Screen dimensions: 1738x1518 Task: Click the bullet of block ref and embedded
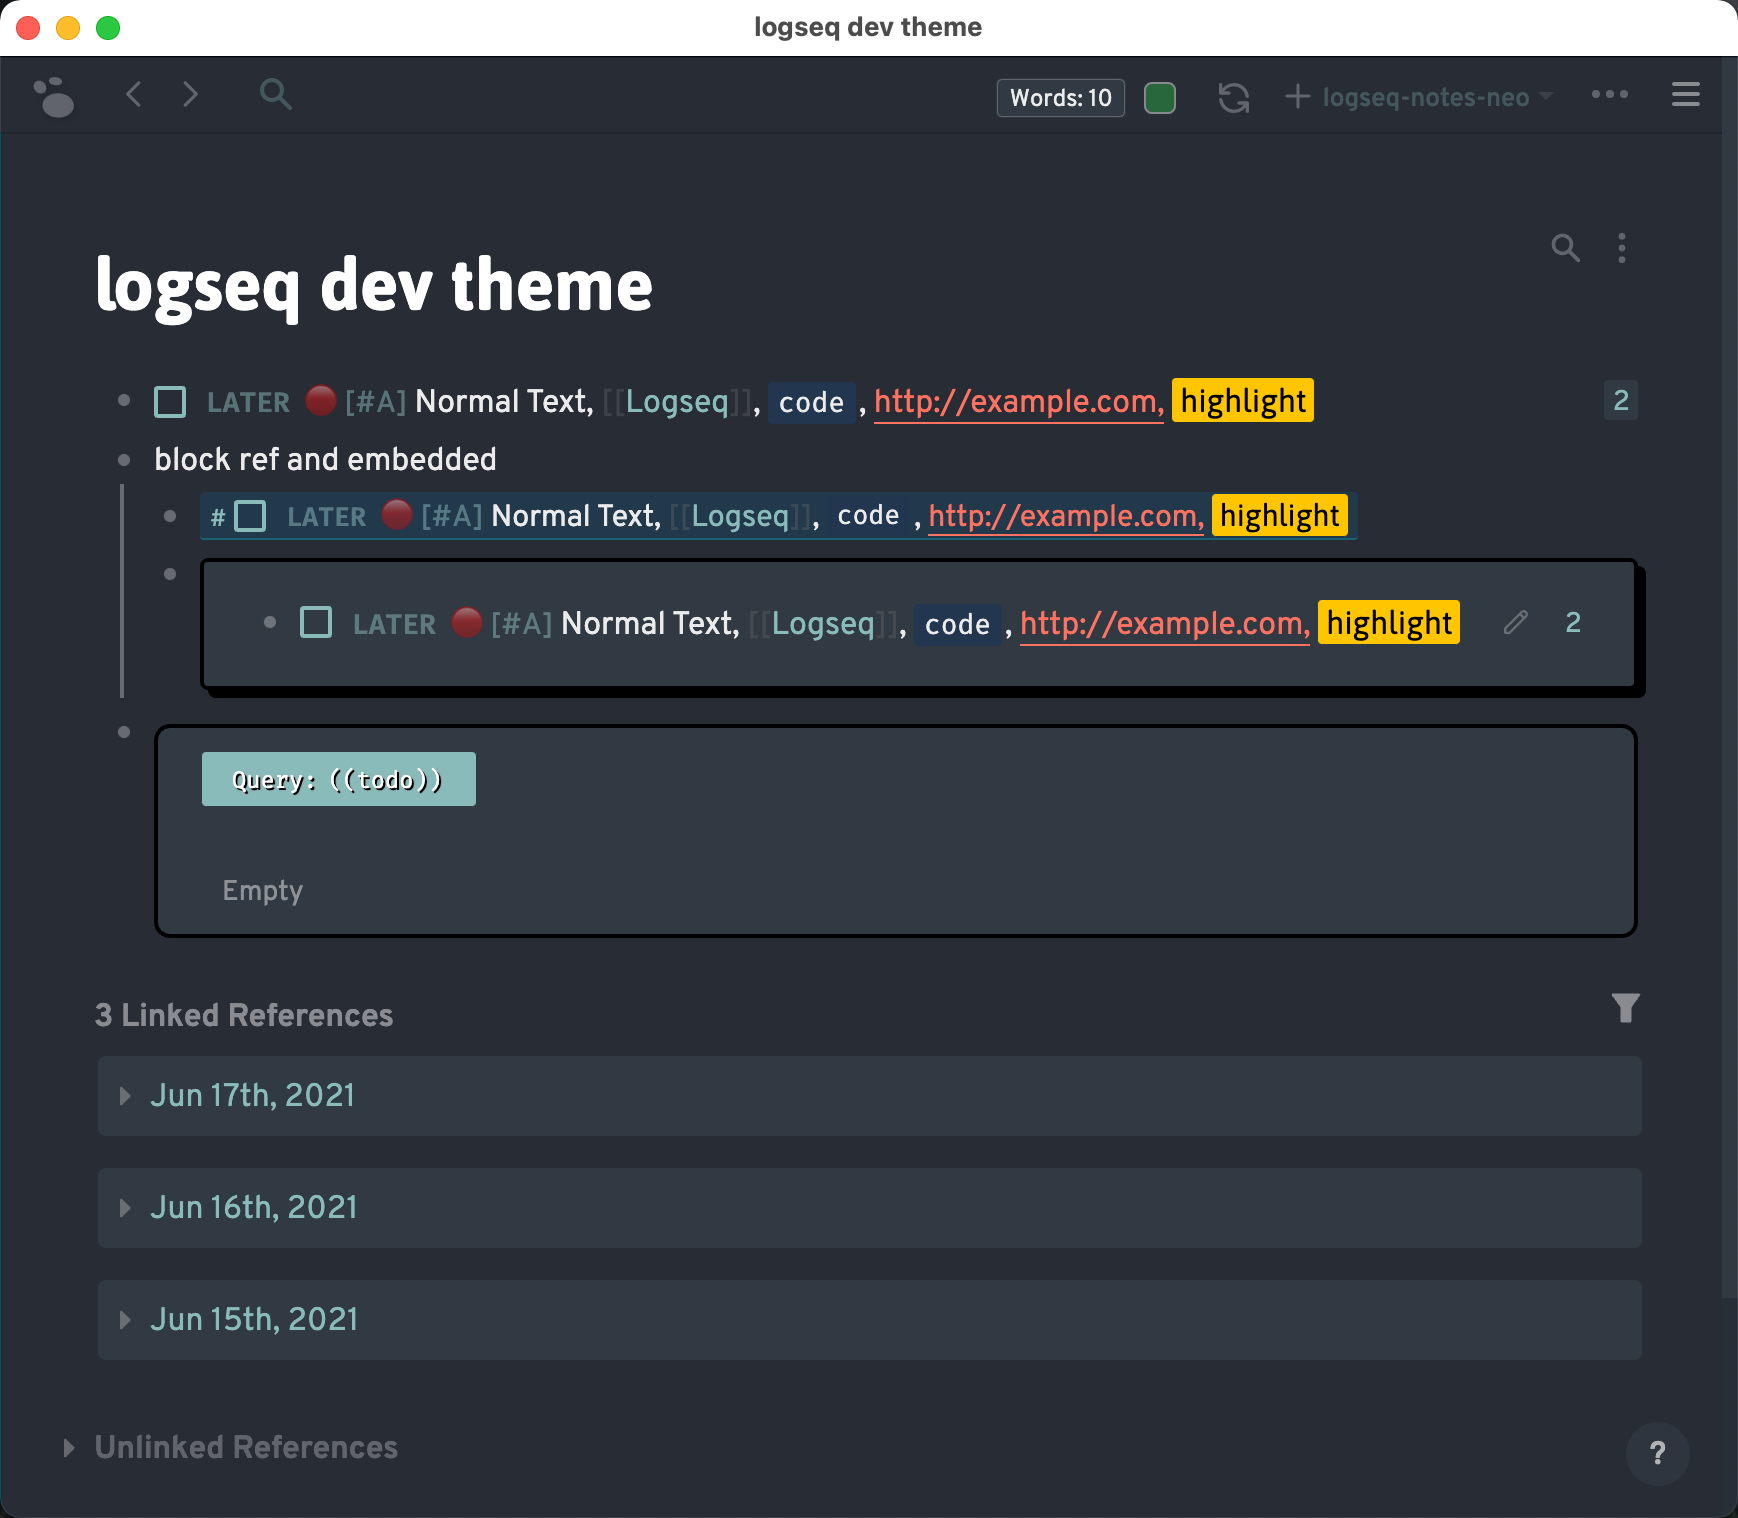click(x=124, y=460)
